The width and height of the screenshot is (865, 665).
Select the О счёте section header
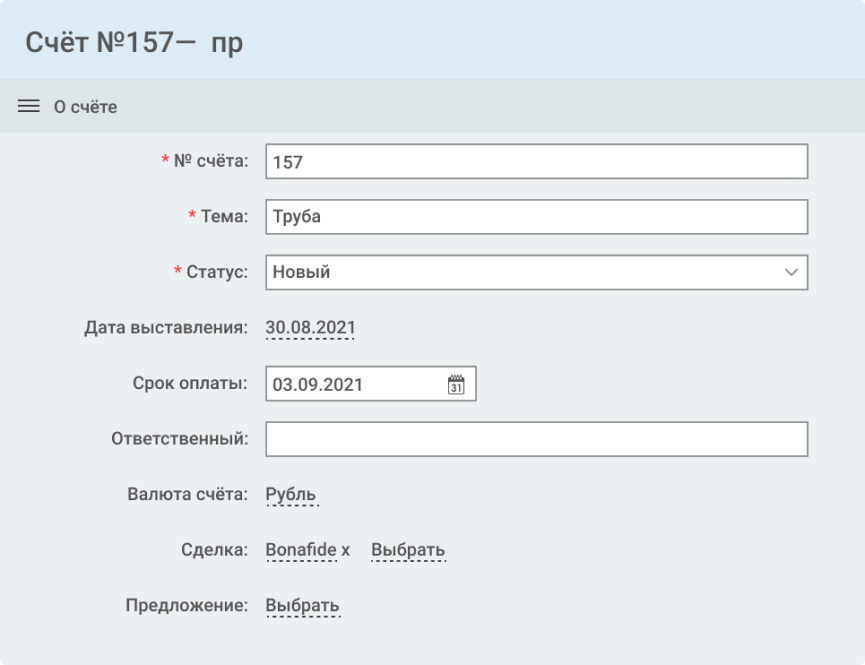pyautogui.click(x=85, y=107)
